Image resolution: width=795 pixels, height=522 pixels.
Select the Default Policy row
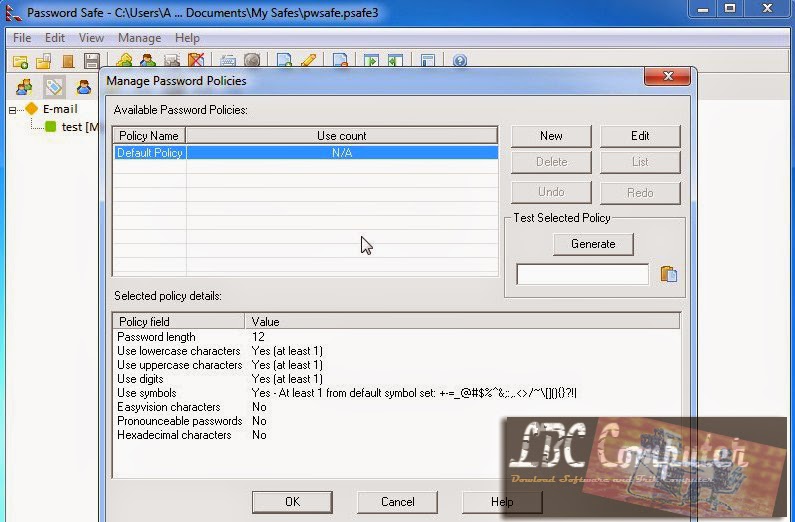[x=305, y=153]
